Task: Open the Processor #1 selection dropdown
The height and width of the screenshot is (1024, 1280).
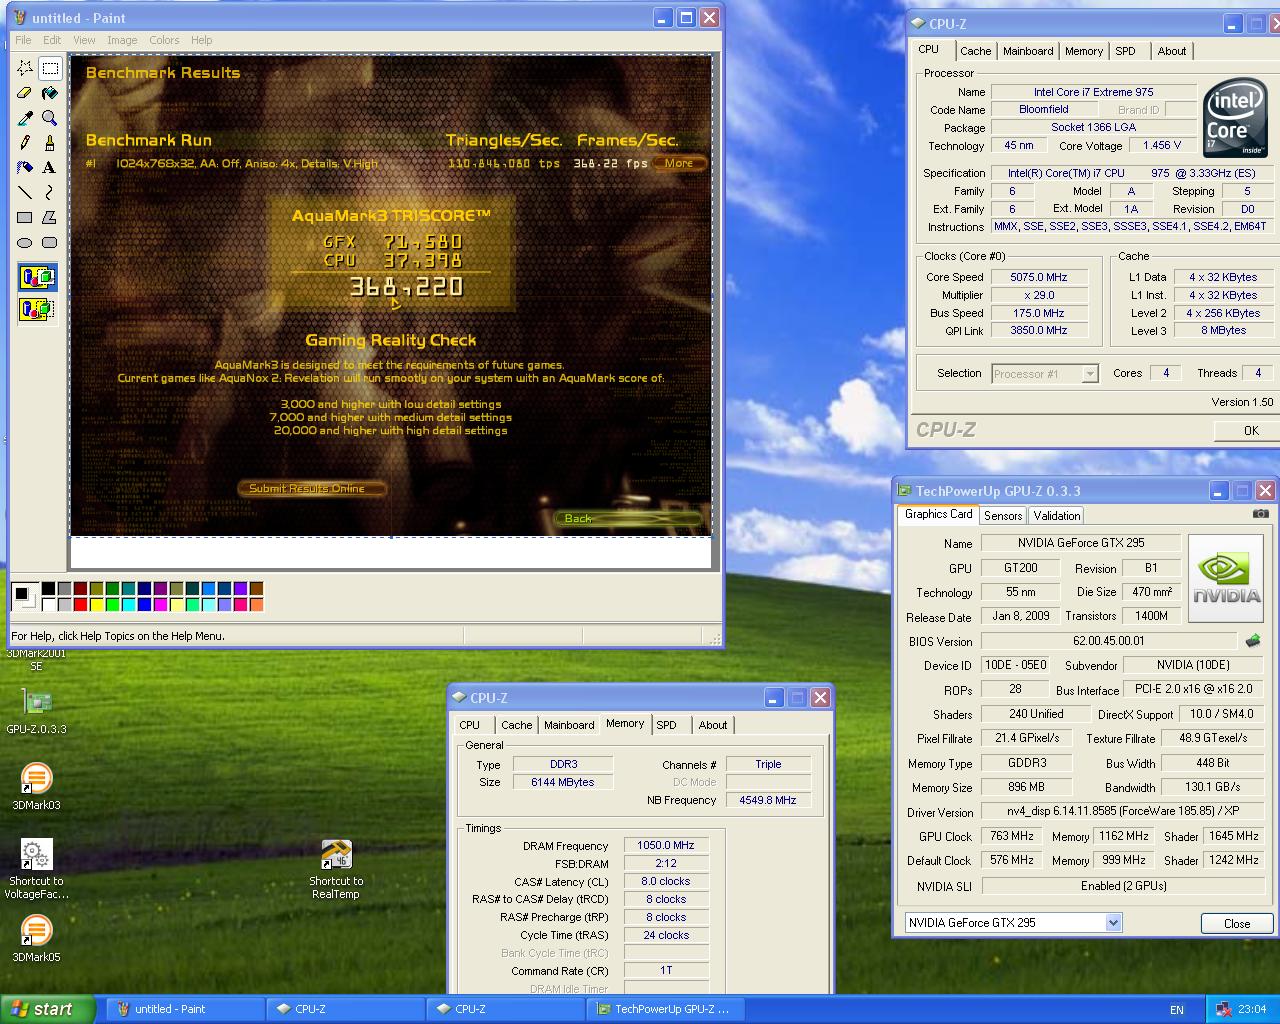Action: click(1090, 374)
